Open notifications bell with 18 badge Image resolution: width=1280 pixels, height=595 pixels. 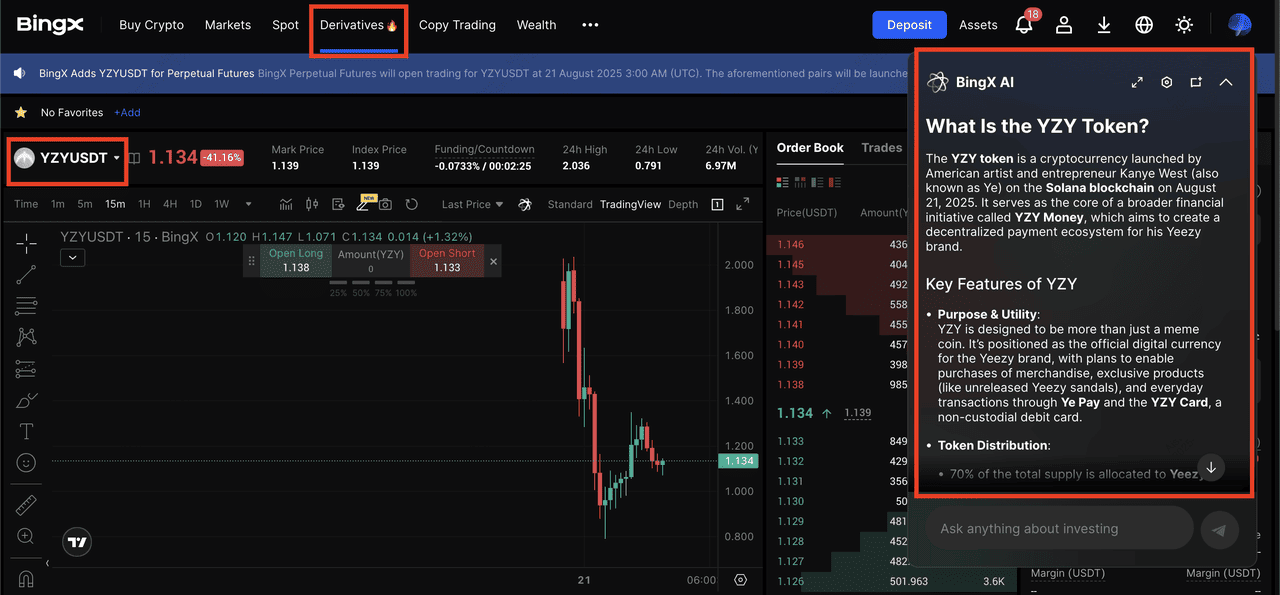click(x=1024, y=25)
